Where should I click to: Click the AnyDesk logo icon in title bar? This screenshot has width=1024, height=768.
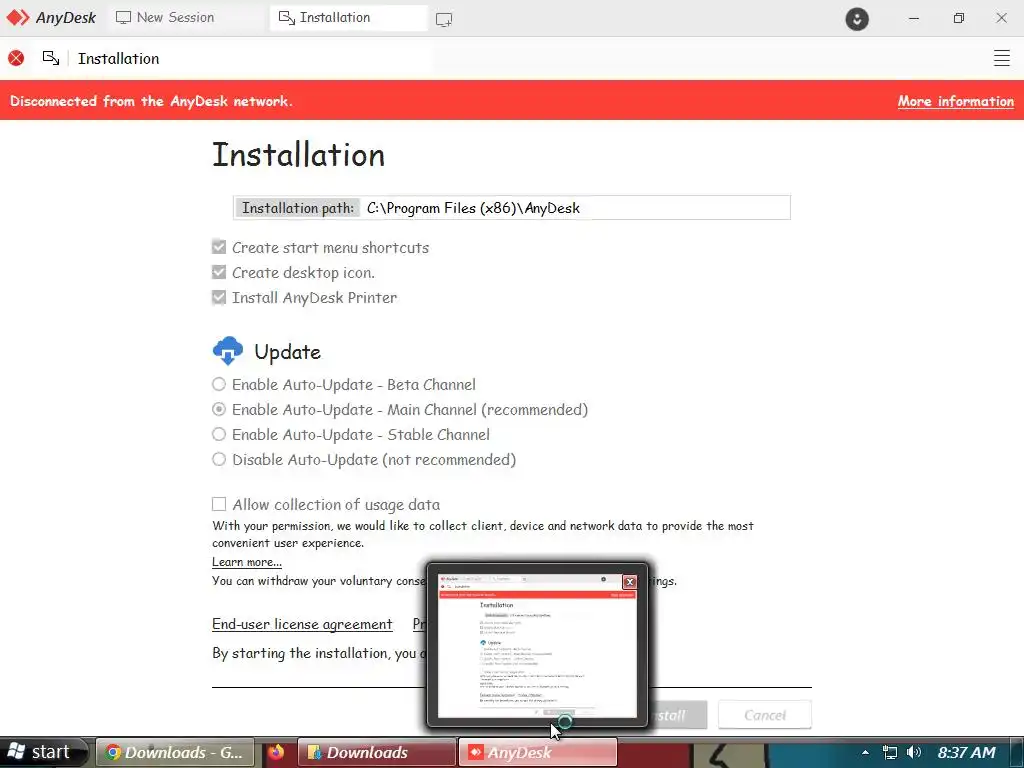coord(18,18)
